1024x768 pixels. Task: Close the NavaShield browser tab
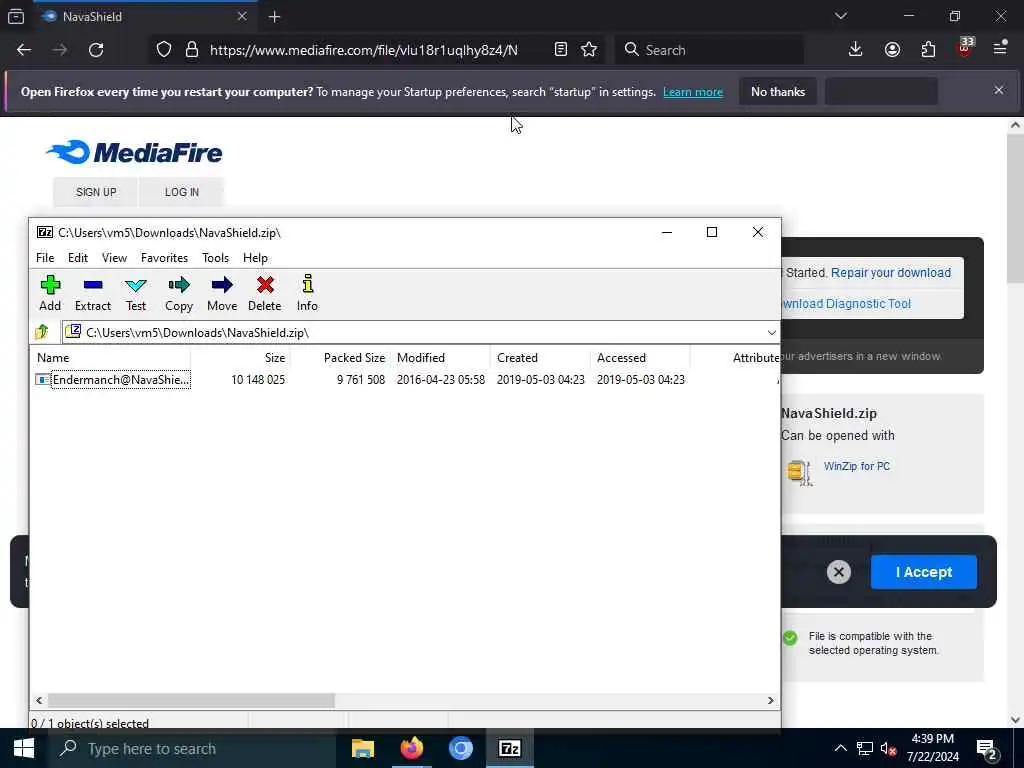242,16
